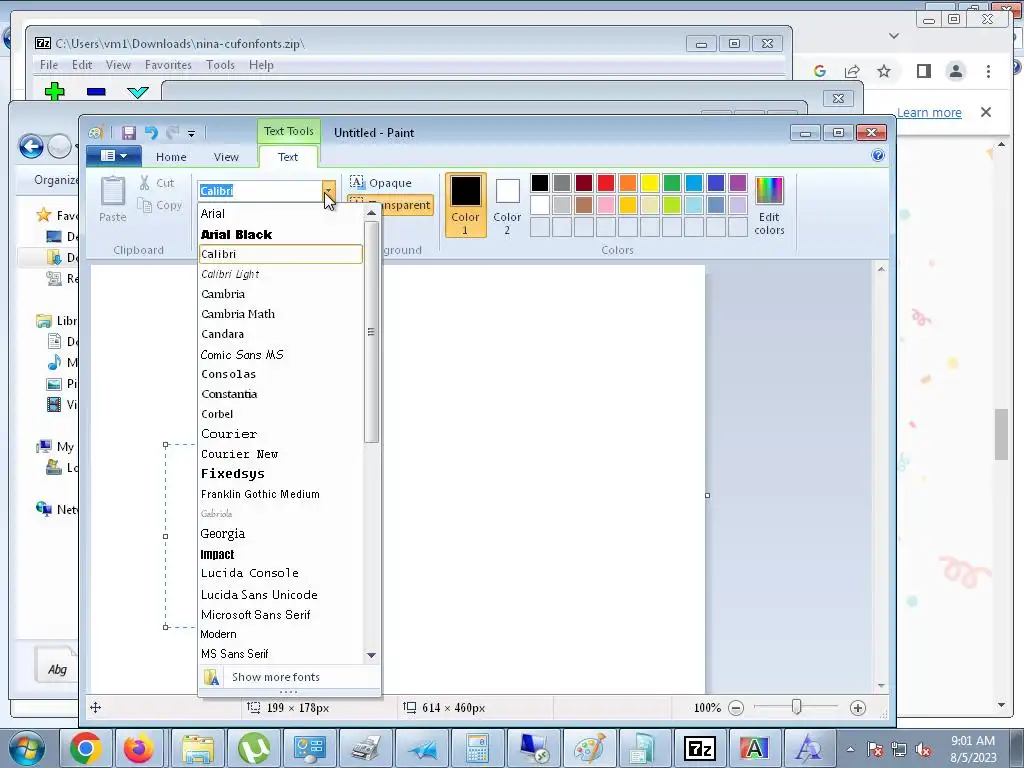Enable Opaque background option

[381, 183]
